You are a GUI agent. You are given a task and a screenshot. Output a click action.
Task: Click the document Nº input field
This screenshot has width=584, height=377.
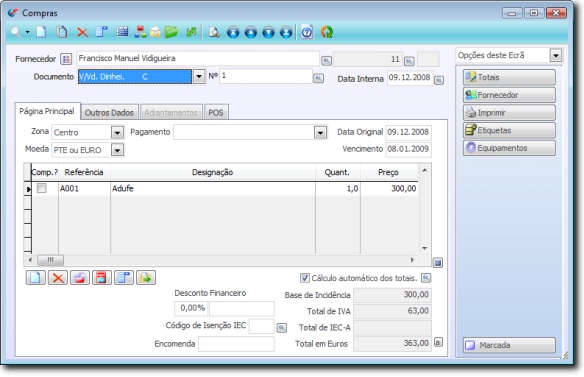click(x=266, y=76)
